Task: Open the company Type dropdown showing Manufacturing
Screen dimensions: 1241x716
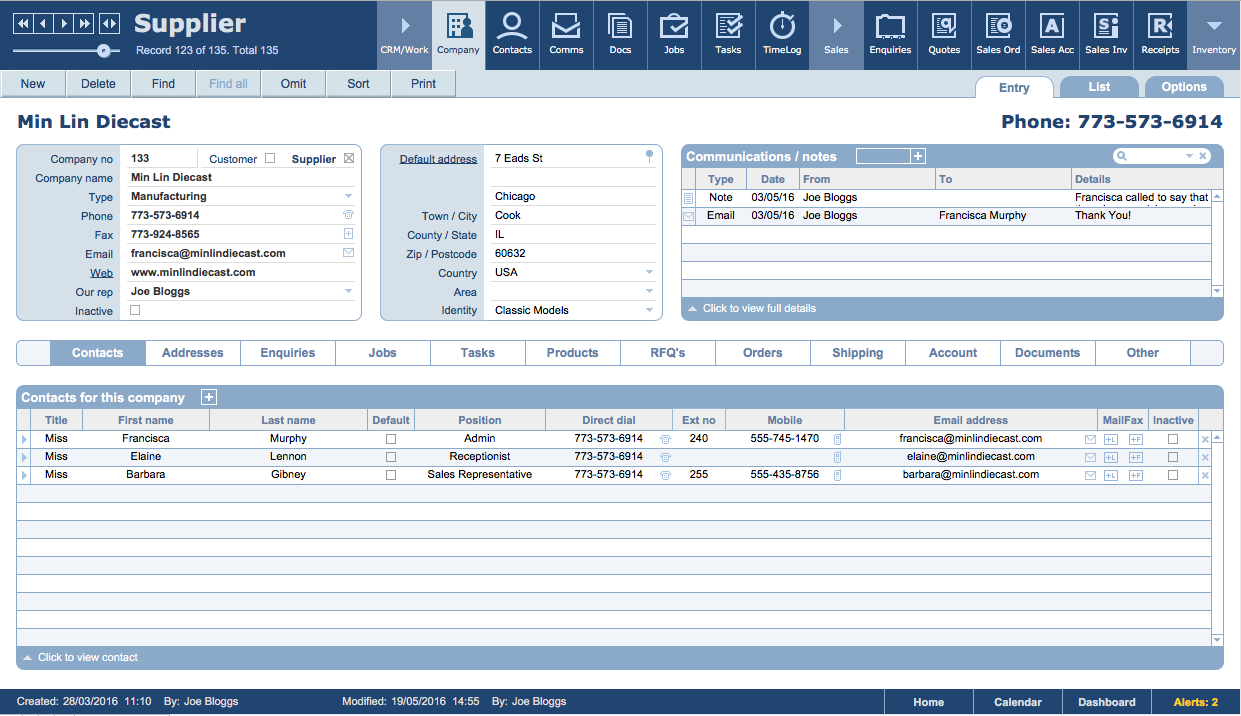Action: click(347, 196)
